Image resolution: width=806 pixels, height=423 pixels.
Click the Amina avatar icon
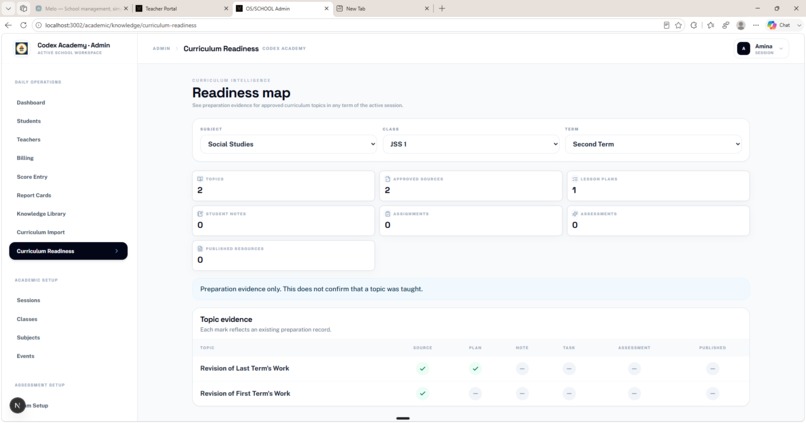tap(743, 49)
